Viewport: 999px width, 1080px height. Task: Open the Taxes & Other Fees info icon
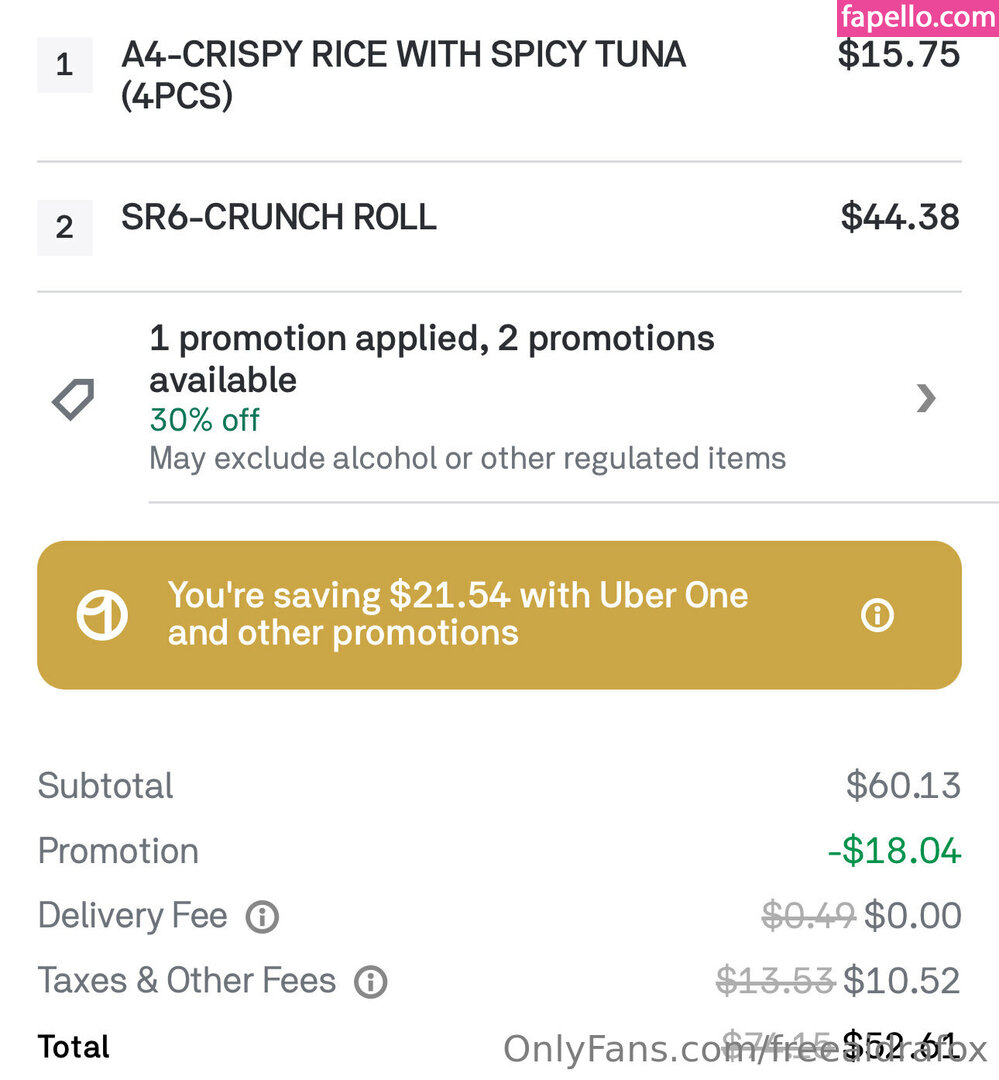(x=370, y=981)
